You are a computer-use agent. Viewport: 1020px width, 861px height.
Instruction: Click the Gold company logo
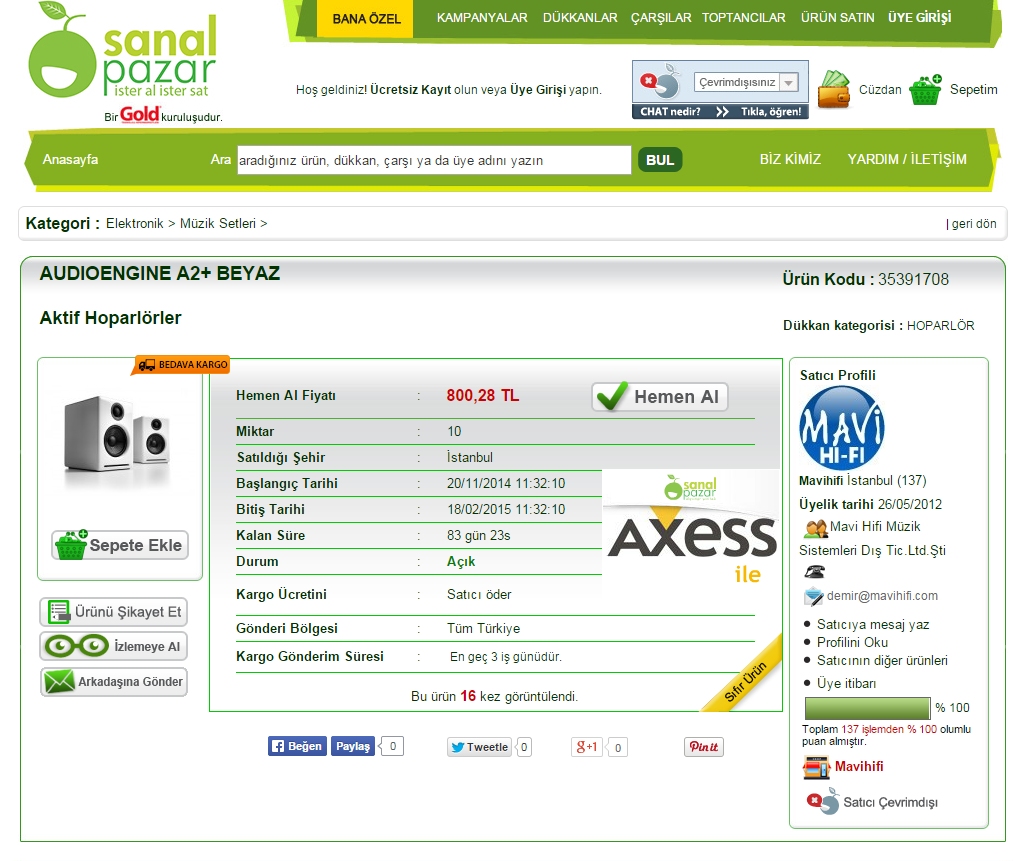[140, 114]
